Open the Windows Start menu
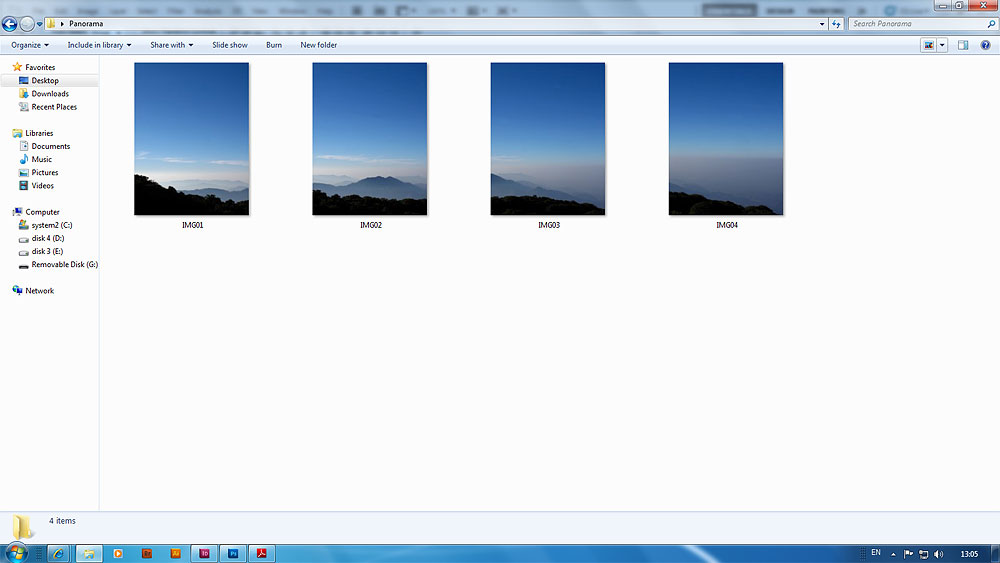Screen dimensions: 1000x563 pos(17,552)
